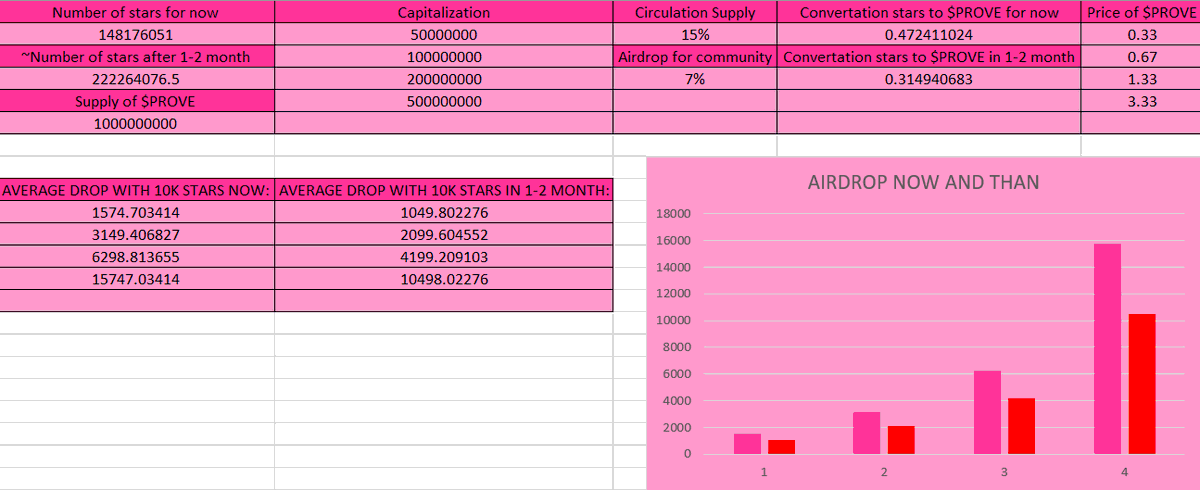Click the red bar in chart category 4
The width and height of the screenshot is (1200, 490).
point(1142,384)
